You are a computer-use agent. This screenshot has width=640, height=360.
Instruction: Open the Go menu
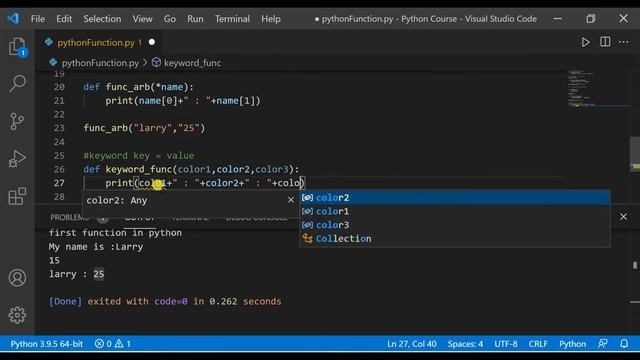click(x=170, y=19)
